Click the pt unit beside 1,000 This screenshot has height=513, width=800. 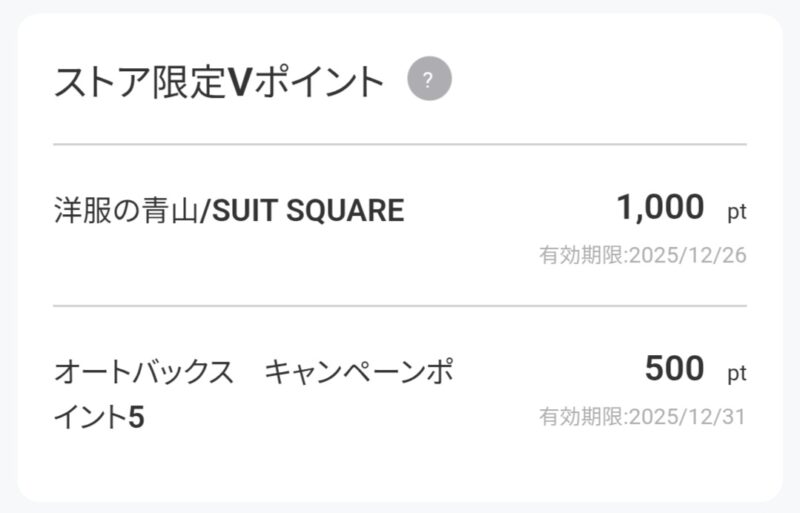coord(737,212)
